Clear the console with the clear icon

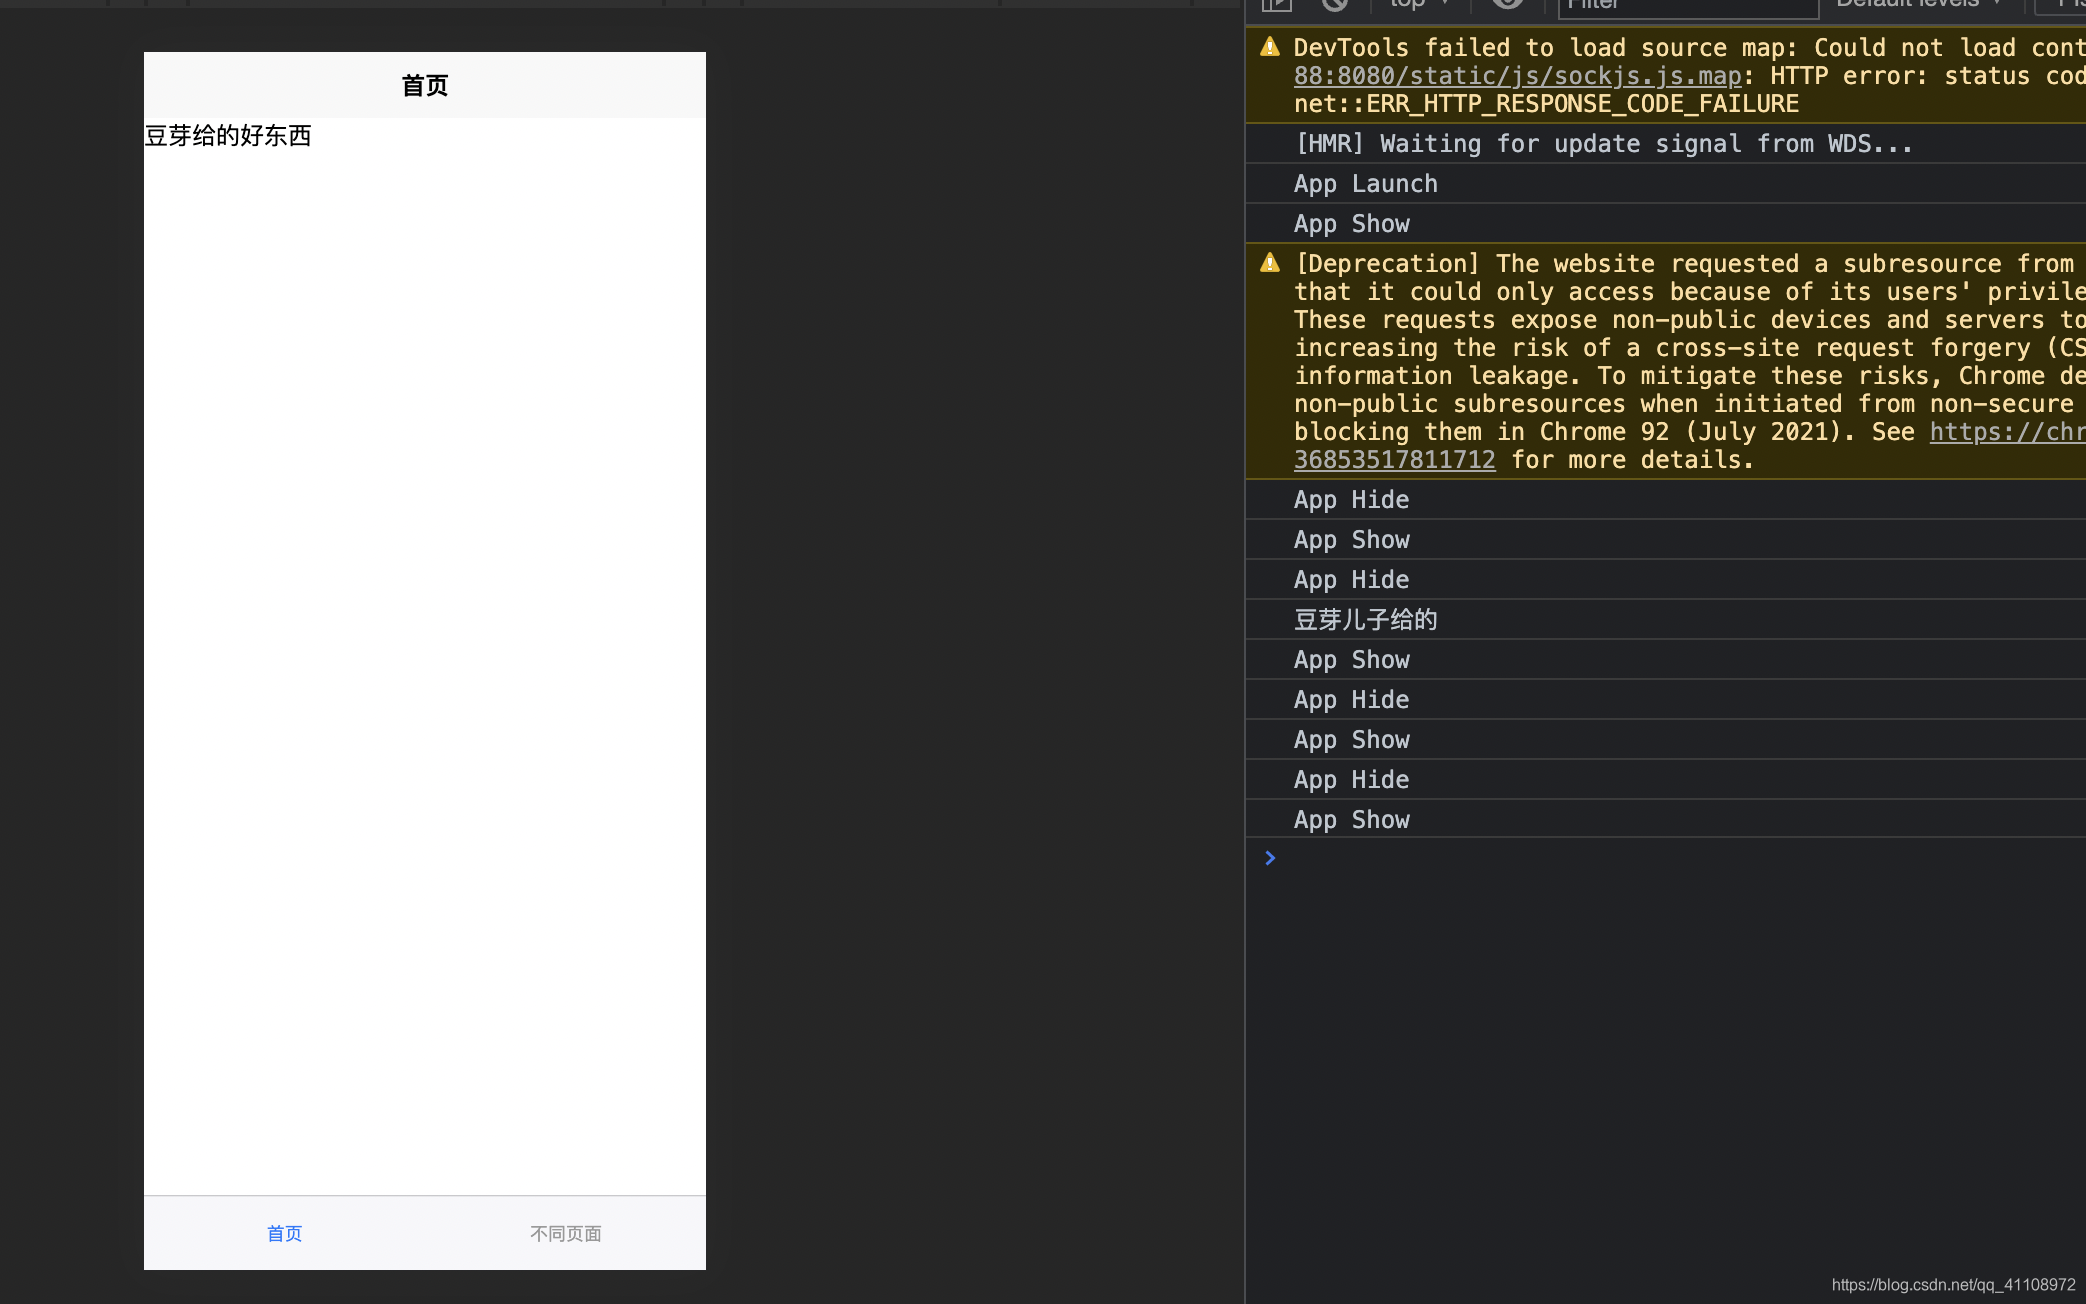coord(1334,4)
